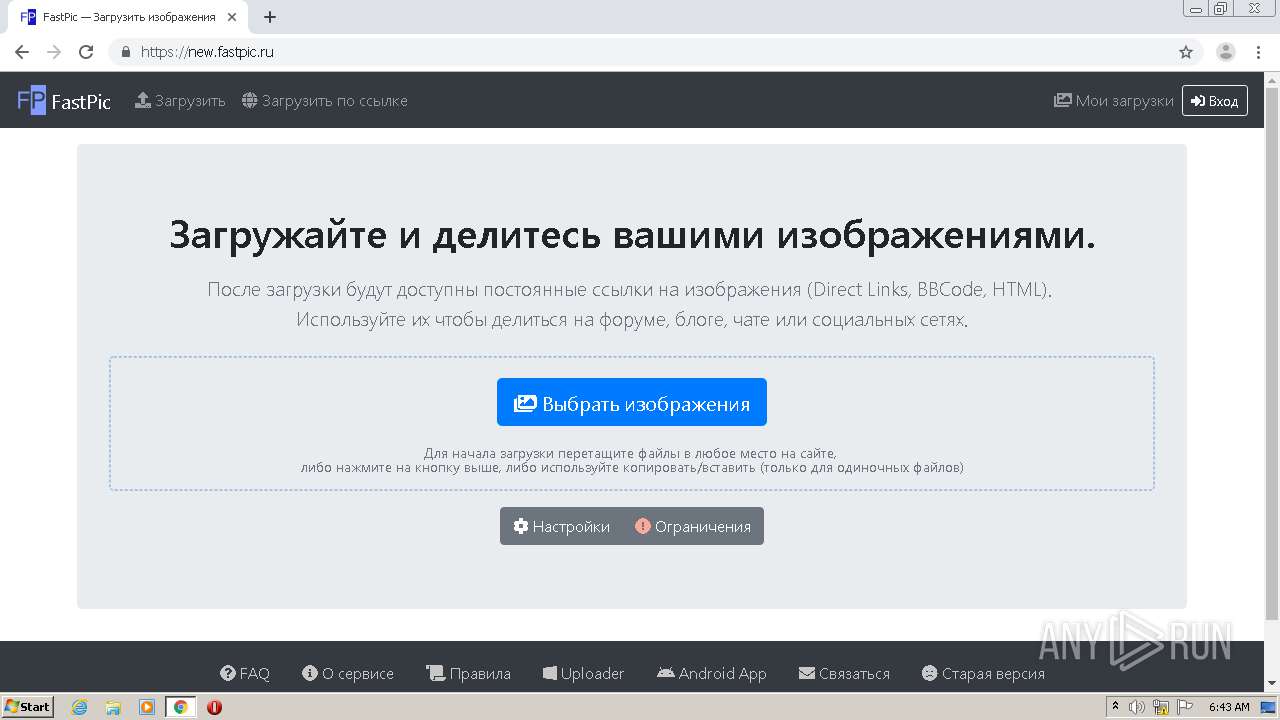1280x720 pixels.
Task: Click action center flag icon
Action: click(x=1185, y=707)
